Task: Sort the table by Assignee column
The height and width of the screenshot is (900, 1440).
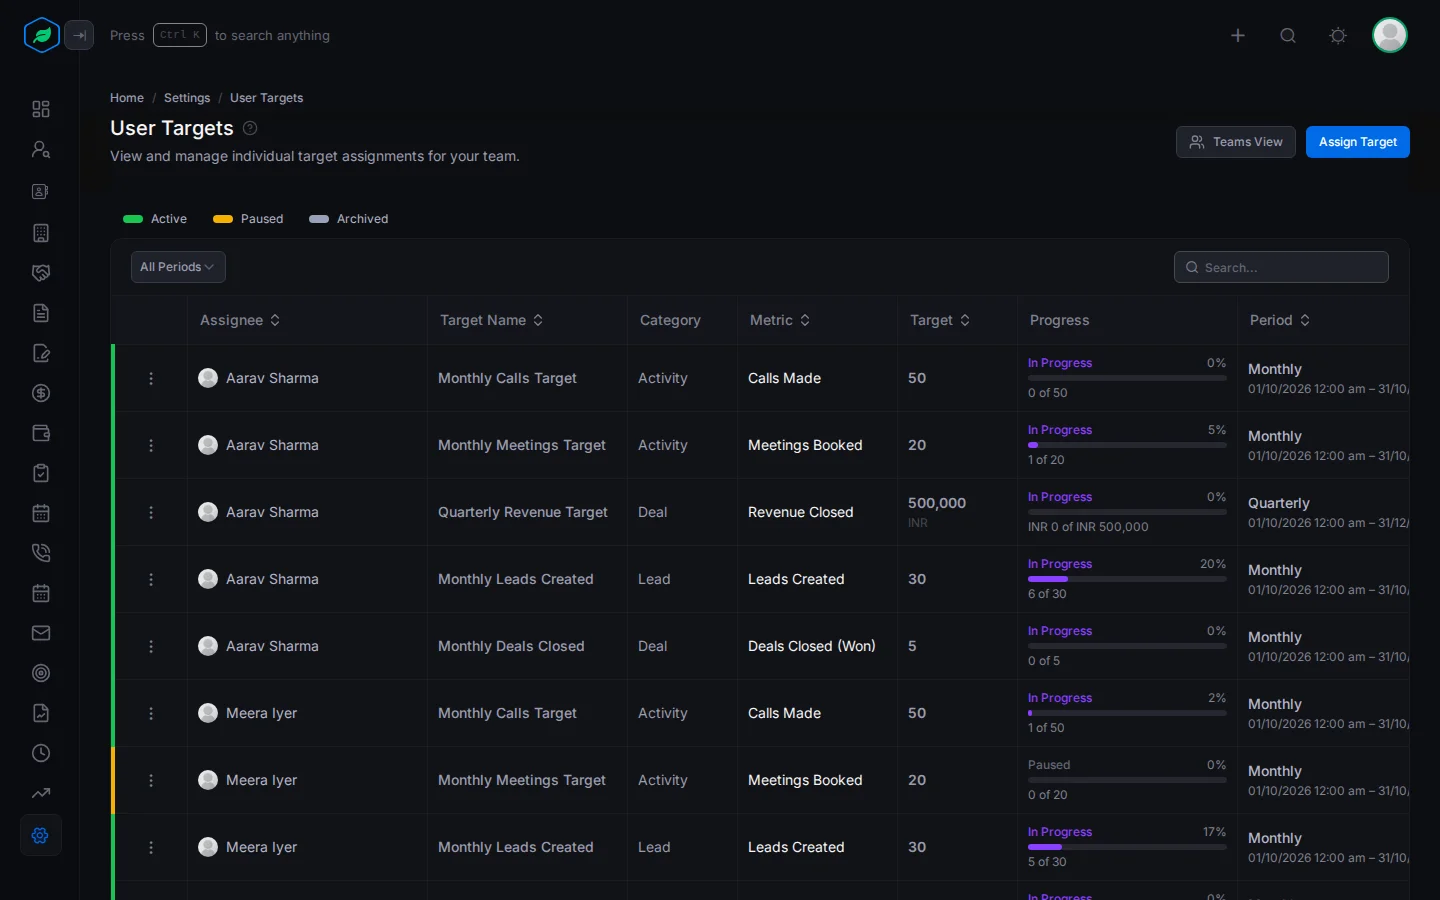Action: [x=240, y=320]
